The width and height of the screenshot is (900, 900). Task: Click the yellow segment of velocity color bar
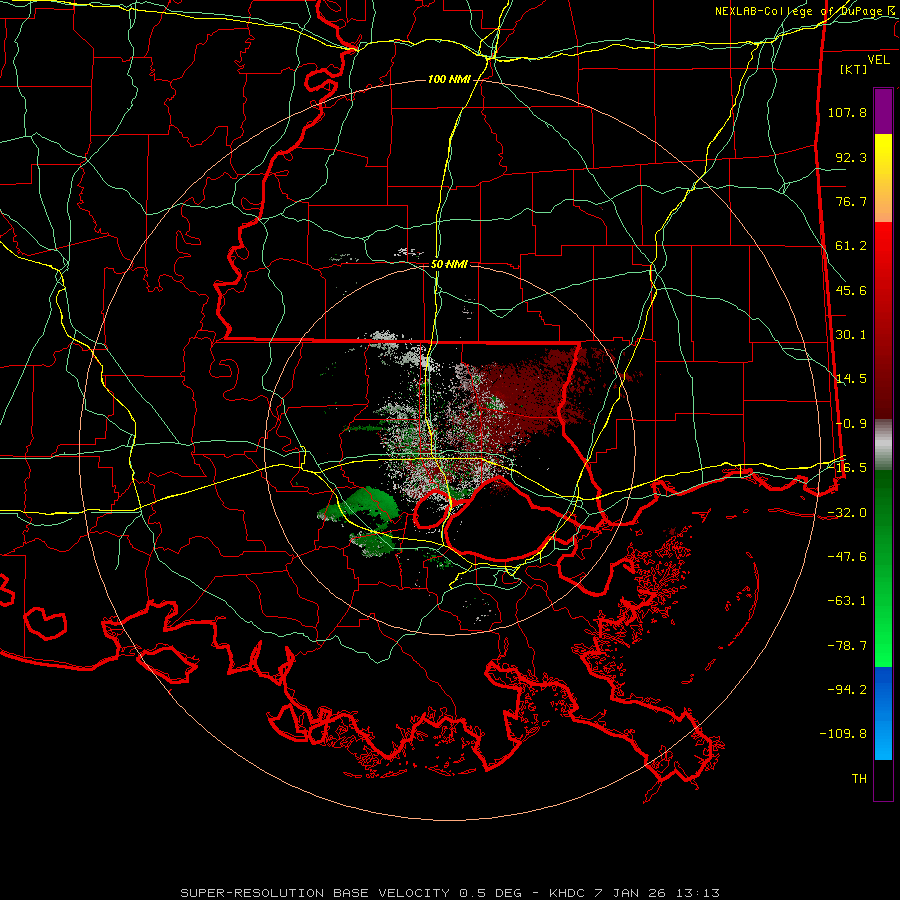coord(883,178)
